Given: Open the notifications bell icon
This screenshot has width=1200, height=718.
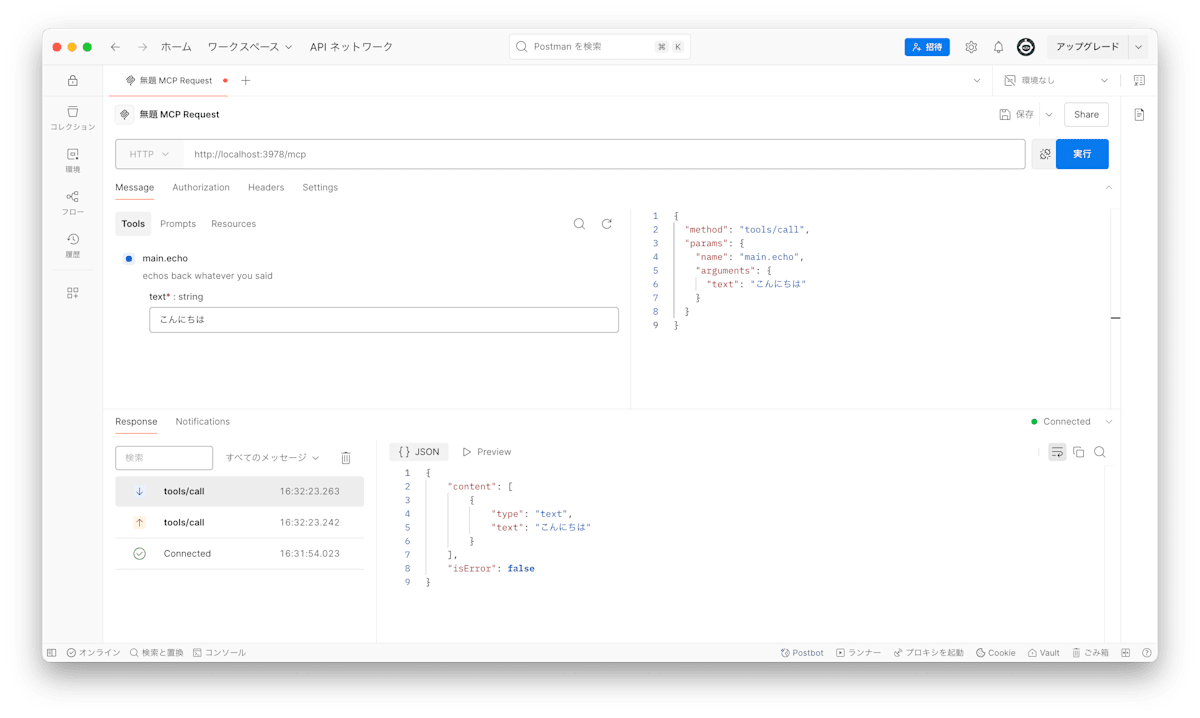Looking at the screenshot, I should tap(998, 47).
